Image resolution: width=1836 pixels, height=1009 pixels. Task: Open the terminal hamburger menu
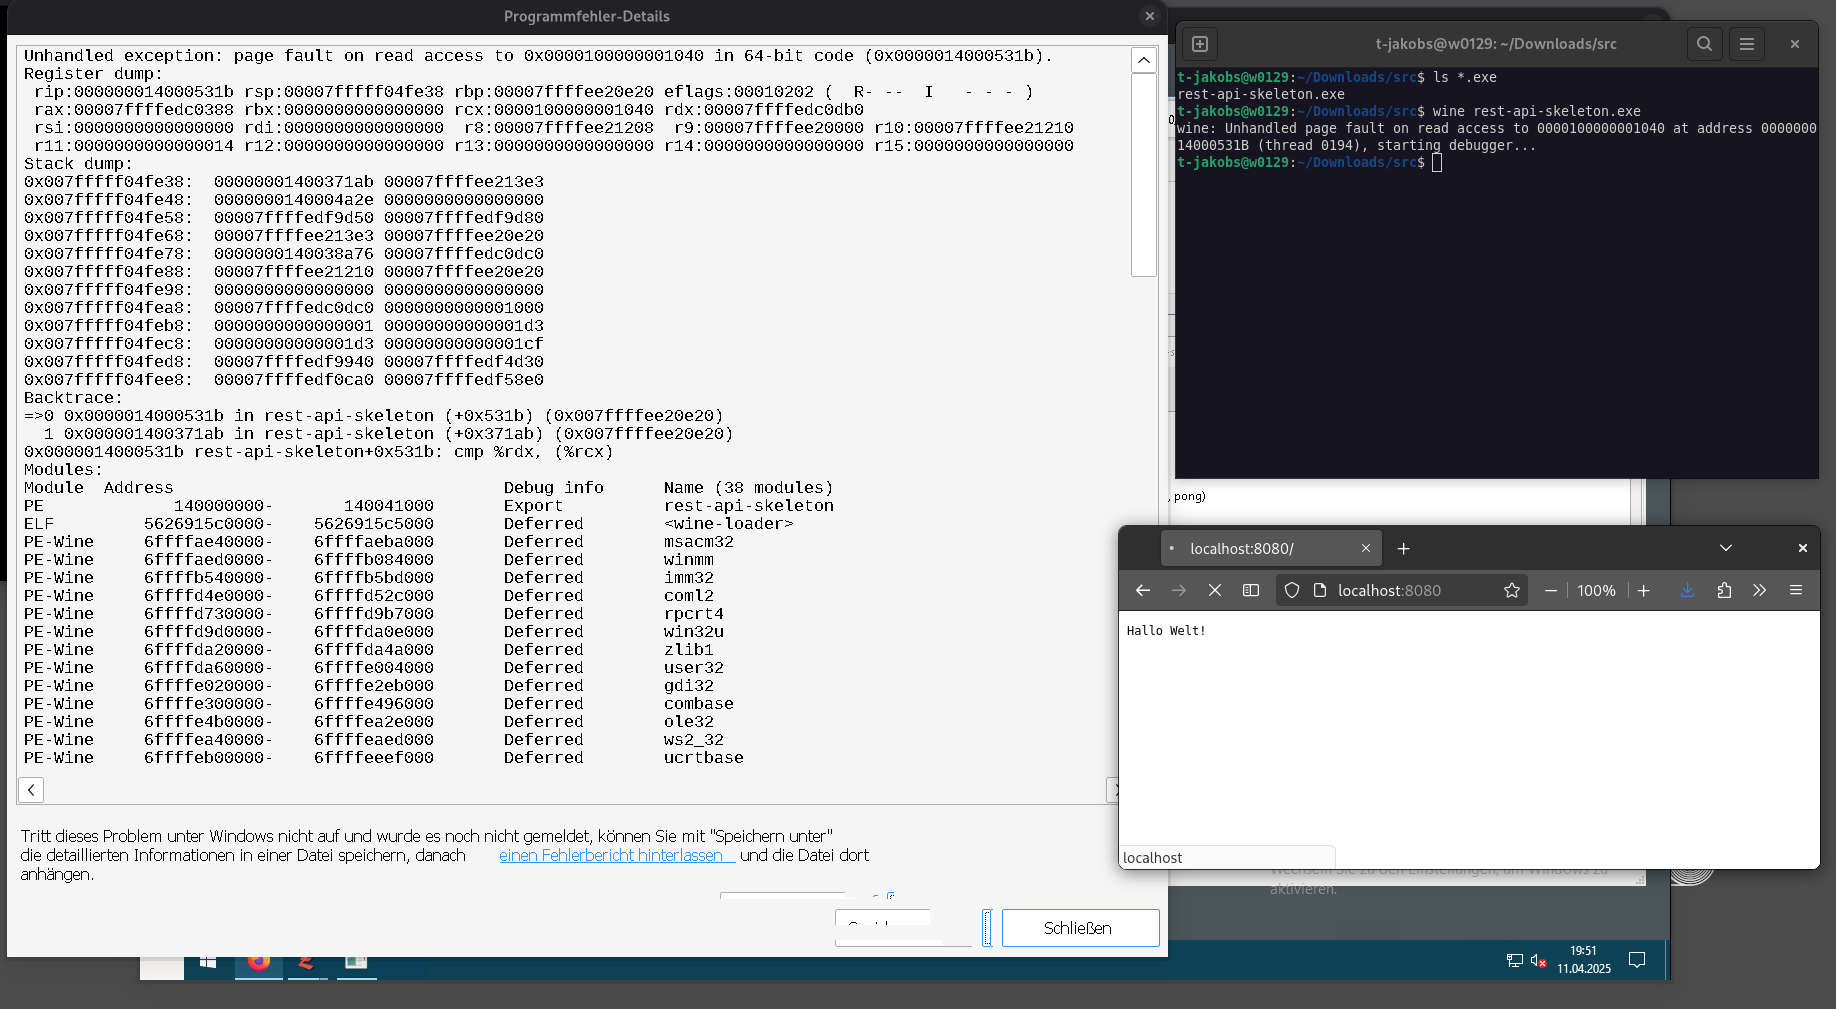pos(1747,44)
